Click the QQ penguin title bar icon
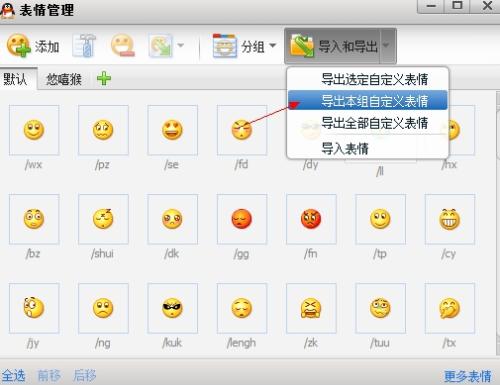500x385 pixels. point(7,11)
